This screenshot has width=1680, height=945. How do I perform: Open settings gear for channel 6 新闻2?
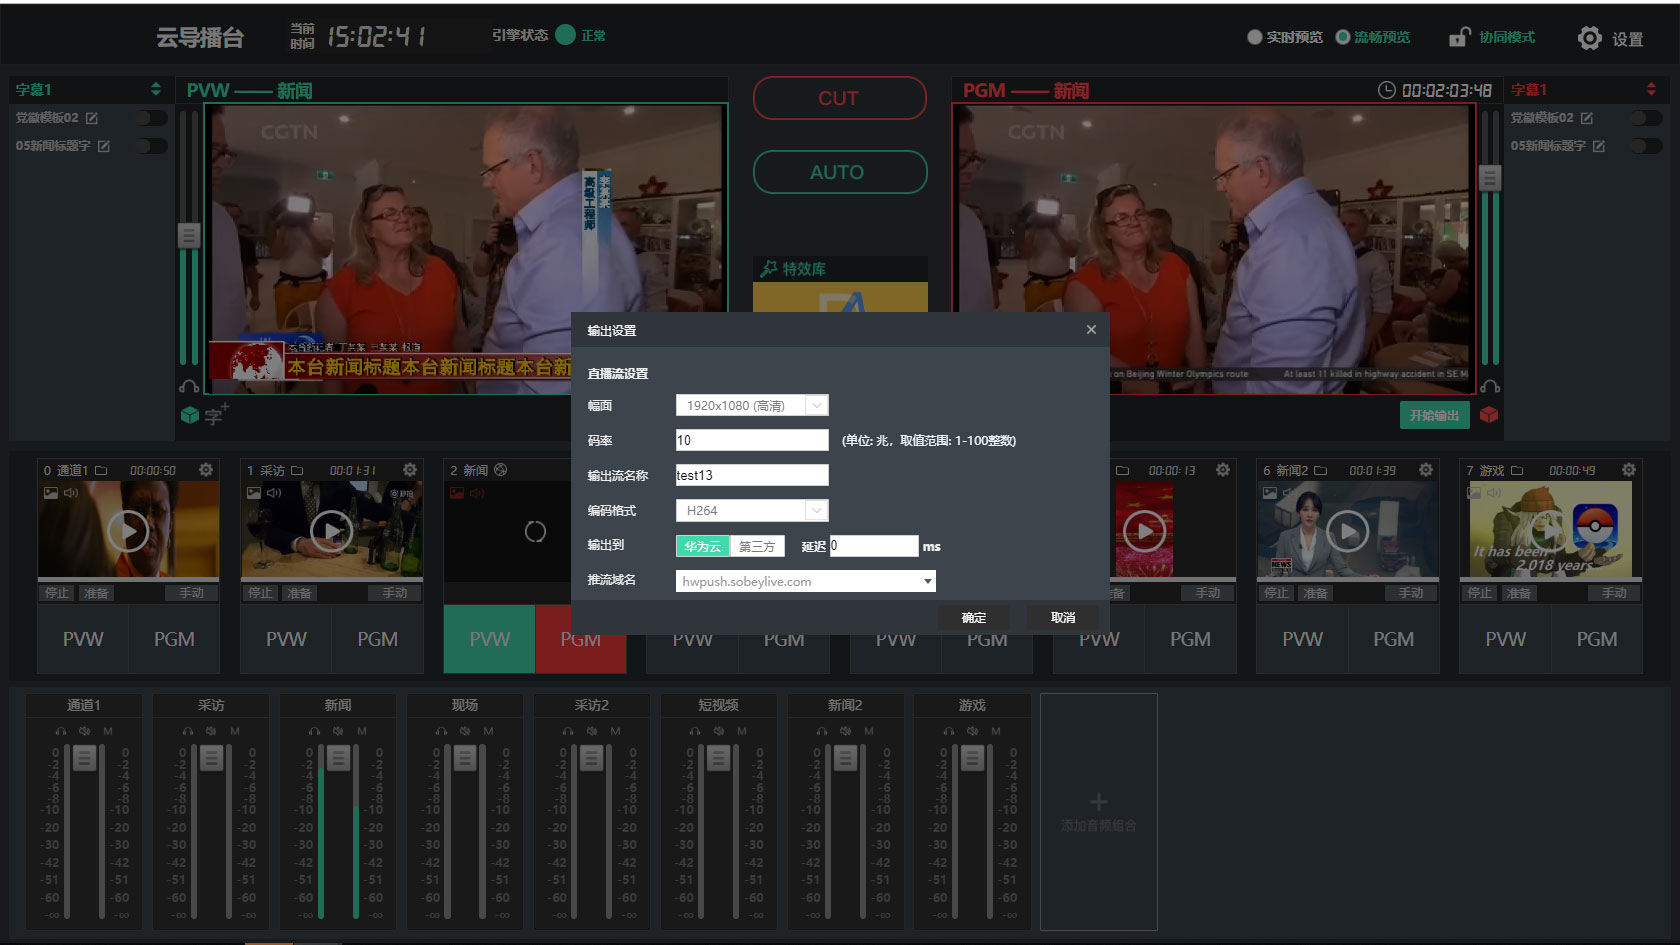1426,470
